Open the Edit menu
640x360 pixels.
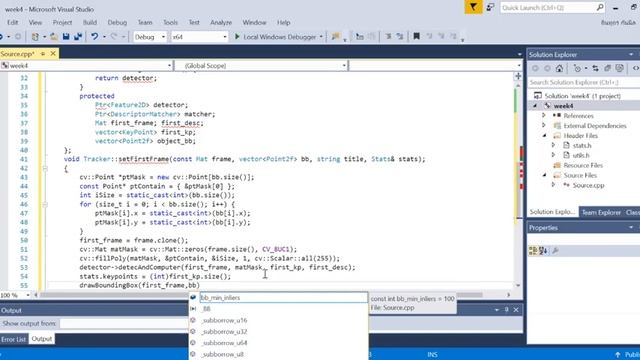pos(13,22)
